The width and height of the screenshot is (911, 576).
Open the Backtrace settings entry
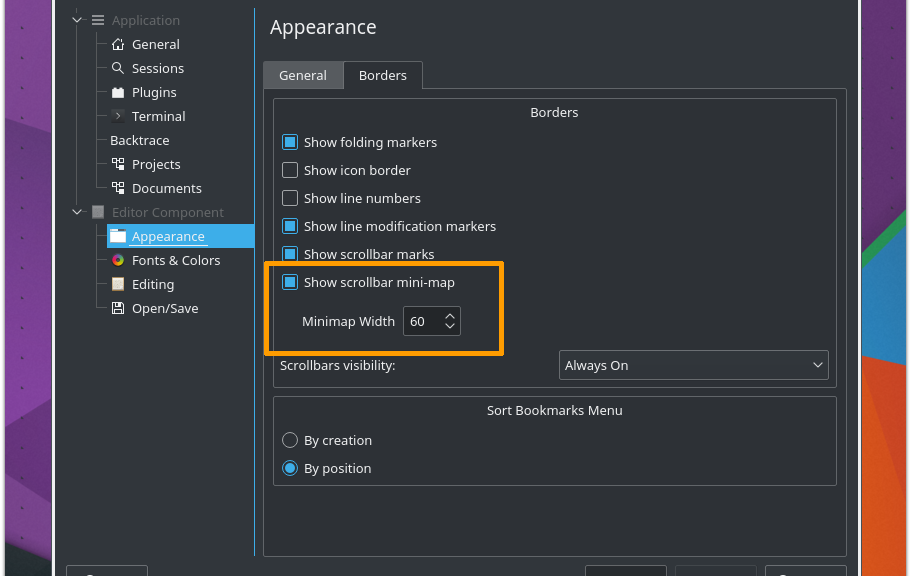pyautogui.click(x=139, y=140)
